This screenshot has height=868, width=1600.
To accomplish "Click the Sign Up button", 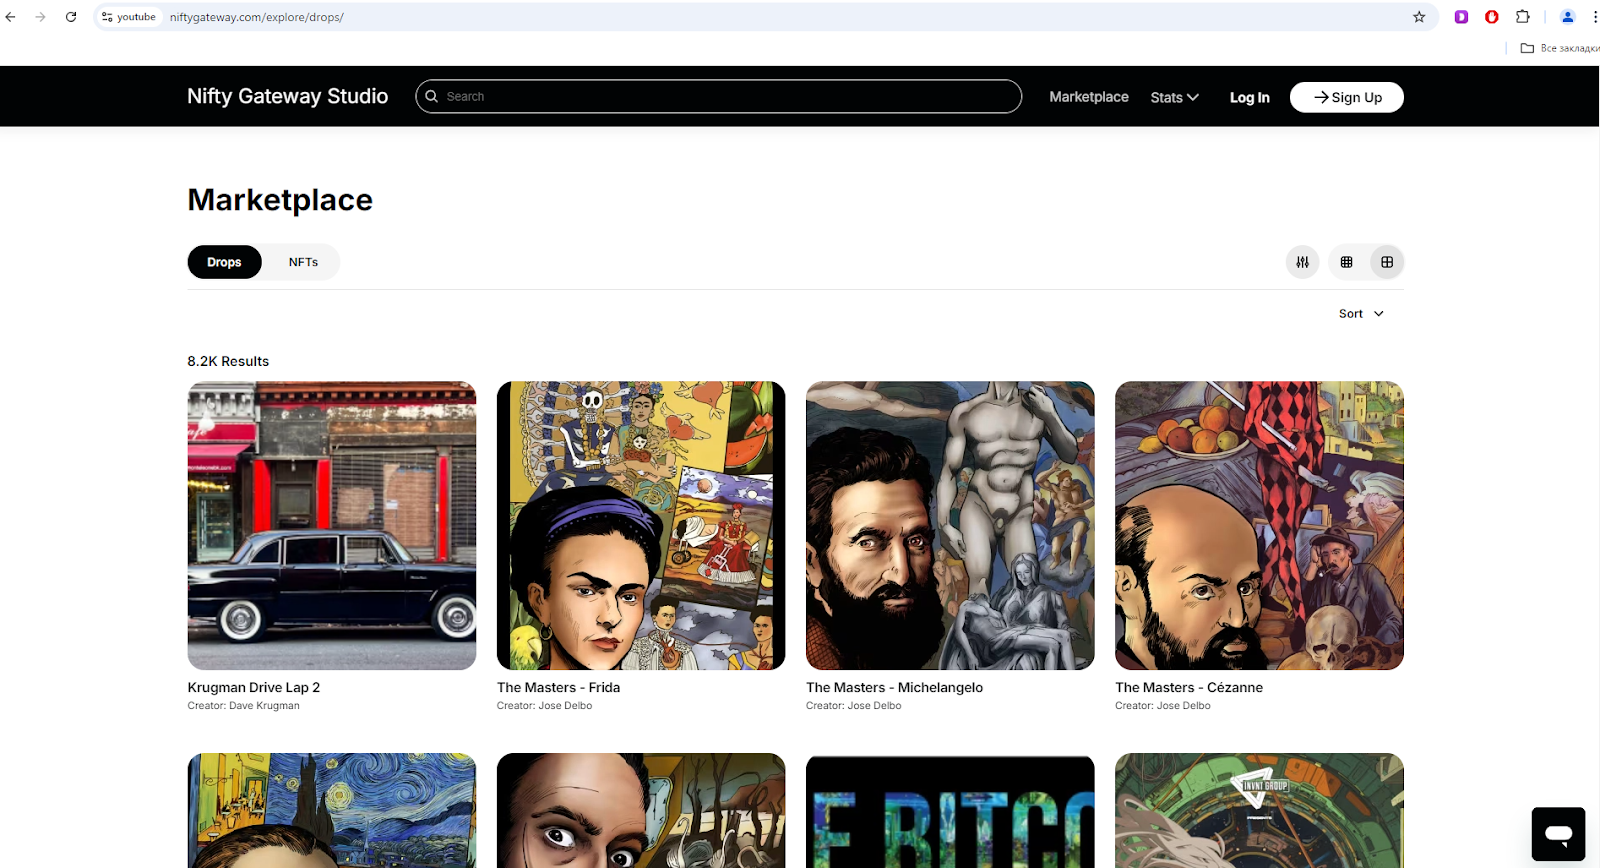I will click(x=1347, y=97).
